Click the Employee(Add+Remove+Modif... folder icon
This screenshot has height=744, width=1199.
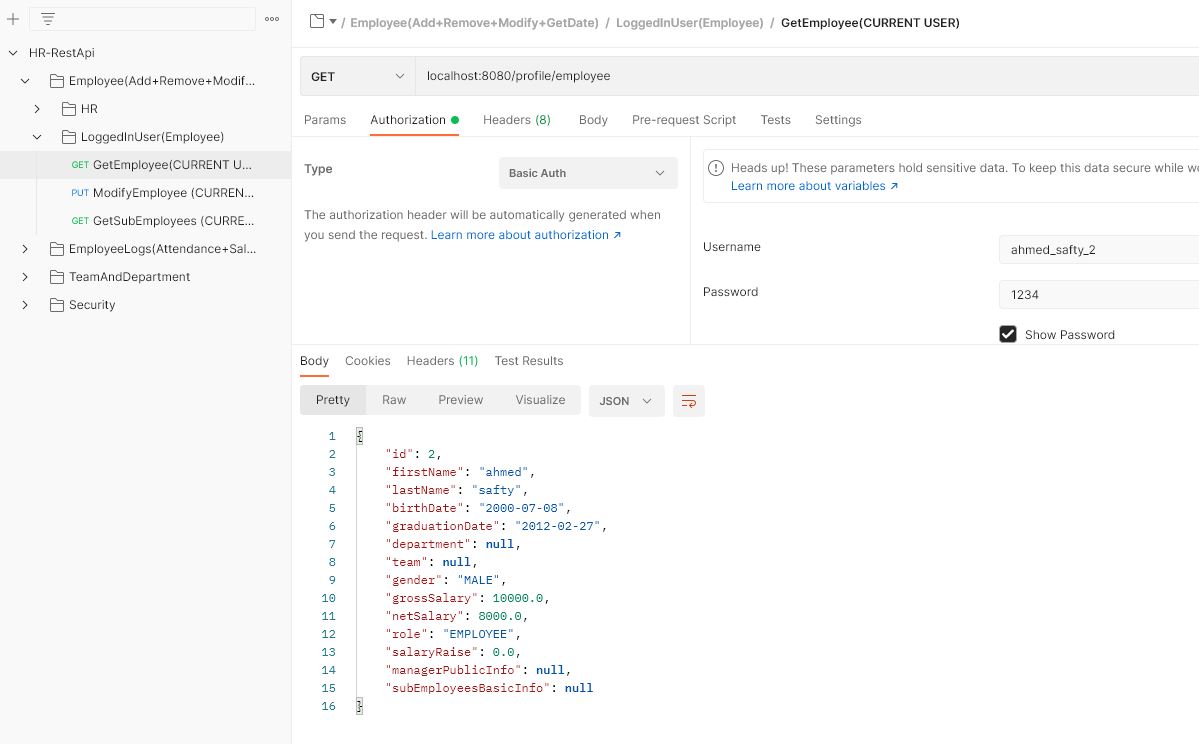pos(57,80)
